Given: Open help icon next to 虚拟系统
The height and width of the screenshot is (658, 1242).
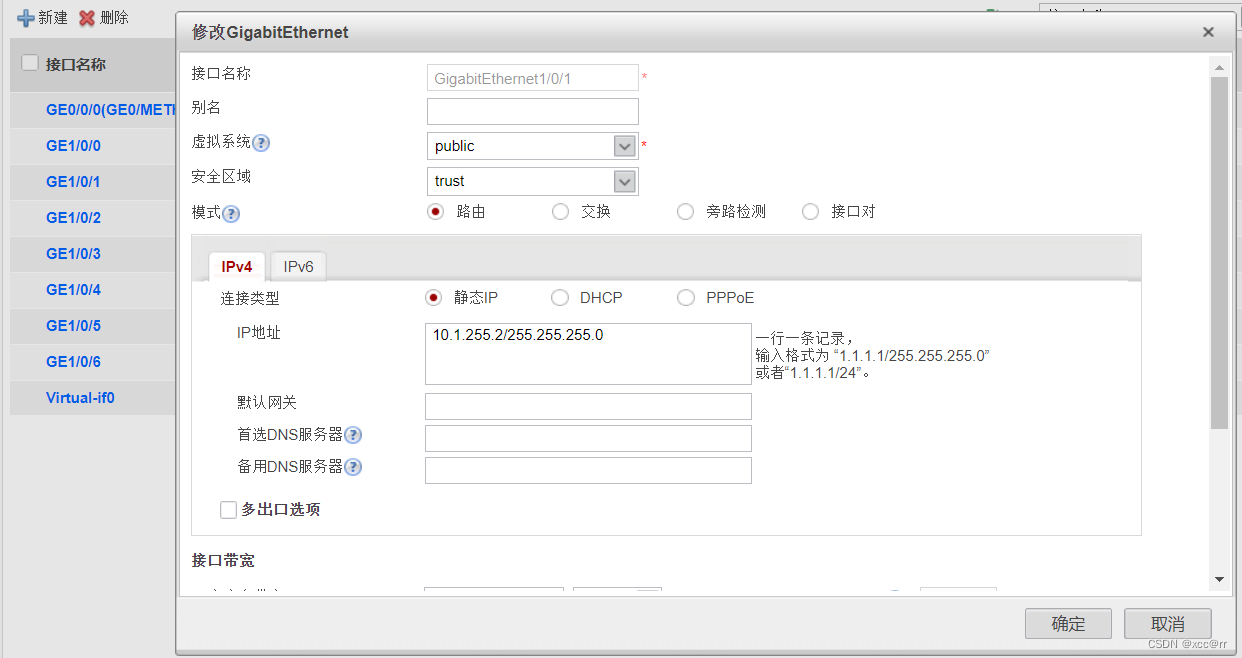Looking at the screenshot, I should 261,143.
